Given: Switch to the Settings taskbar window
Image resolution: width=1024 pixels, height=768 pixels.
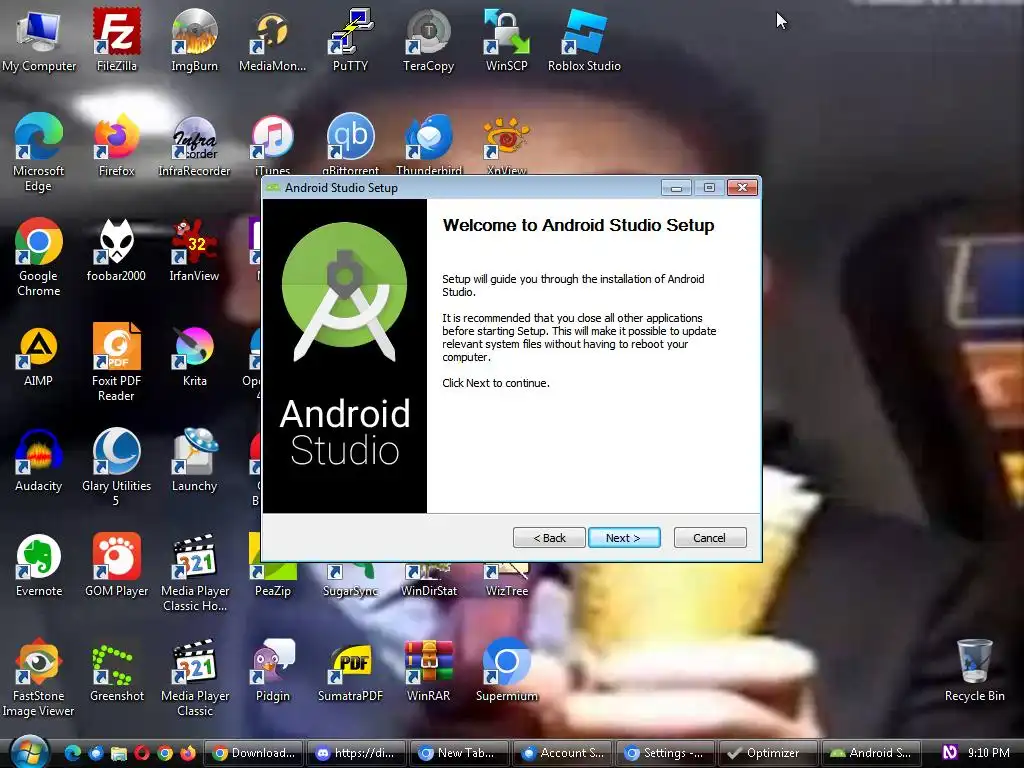Looking at the screenshot, I should pyautogui.click(x=665, y=753).
